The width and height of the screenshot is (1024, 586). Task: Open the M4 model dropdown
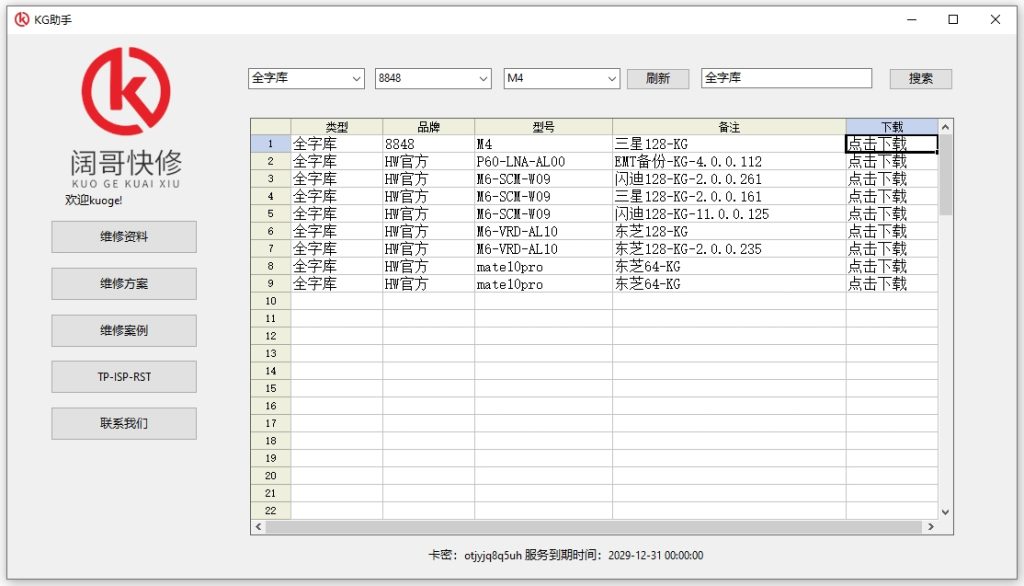click(561, 78)
